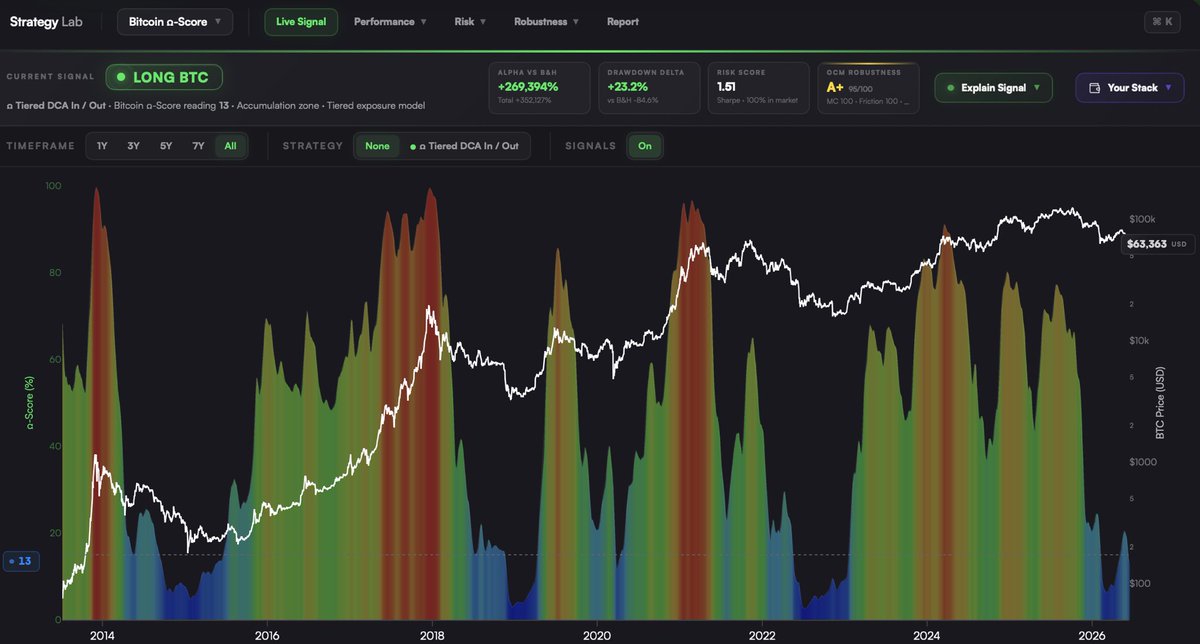This screenshot has width=1200, height=644.
Task: Click the 'vs B&H -84.6%' subtext
Action: coord(632,100)
